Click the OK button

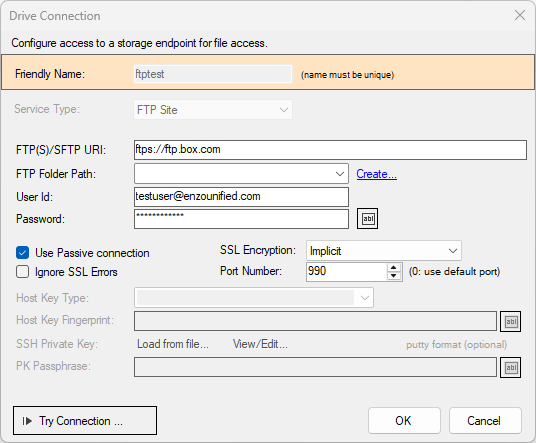(404, 420)
